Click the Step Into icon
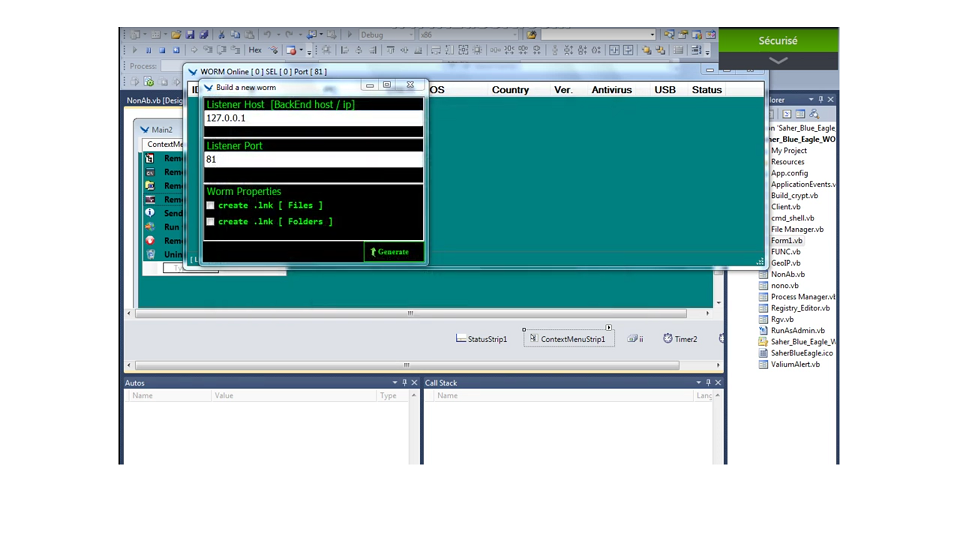 click(x=208, y=50)
